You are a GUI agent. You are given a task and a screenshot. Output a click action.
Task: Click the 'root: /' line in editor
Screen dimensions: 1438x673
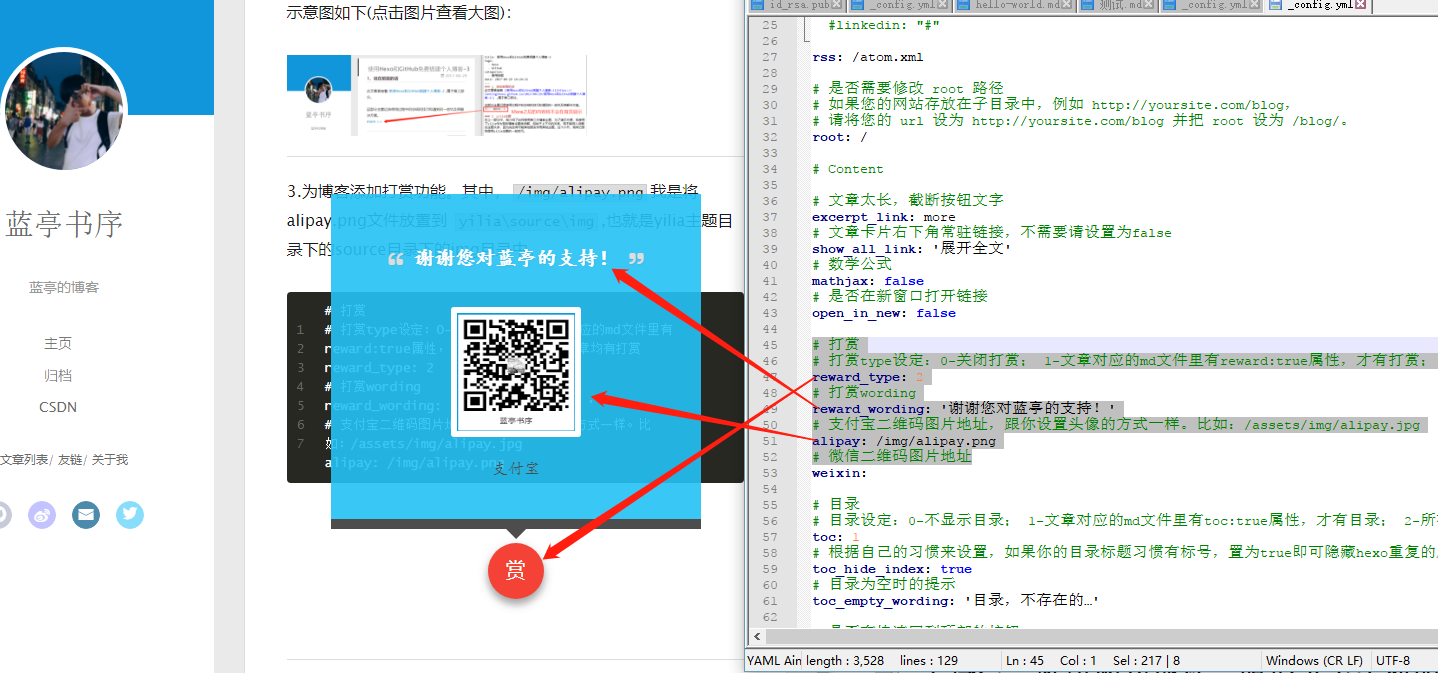click(840, 137)
